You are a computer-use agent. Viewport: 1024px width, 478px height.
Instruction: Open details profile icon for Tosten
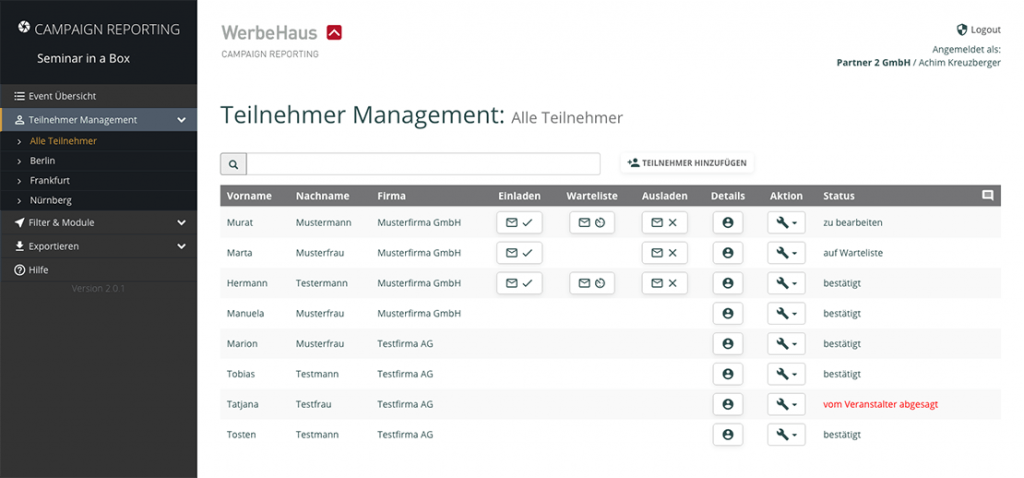(x=728, y=434)
